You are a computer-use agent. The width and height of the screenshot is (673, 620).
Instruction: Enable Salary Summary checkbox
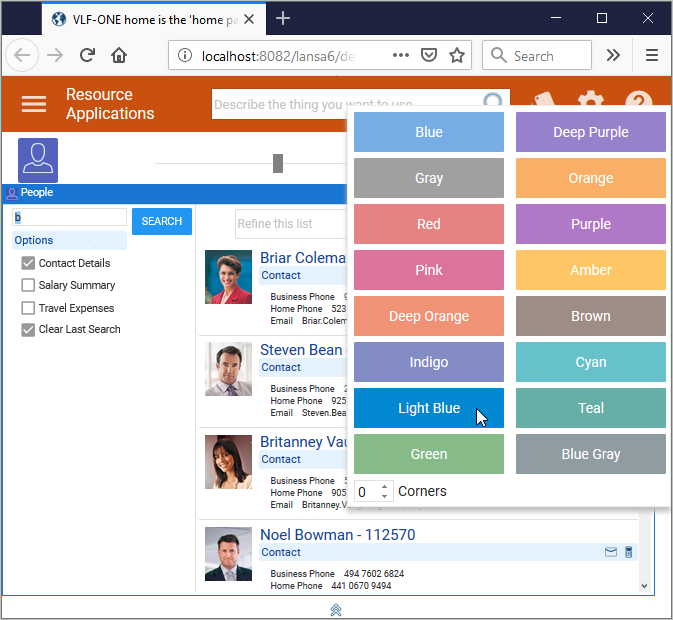pos(28,285)
